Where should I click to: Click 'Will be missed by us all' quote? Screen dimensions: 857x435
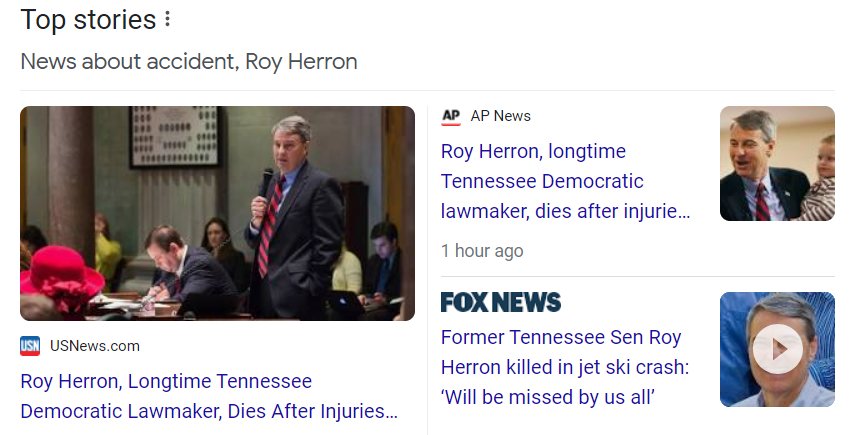548,397
